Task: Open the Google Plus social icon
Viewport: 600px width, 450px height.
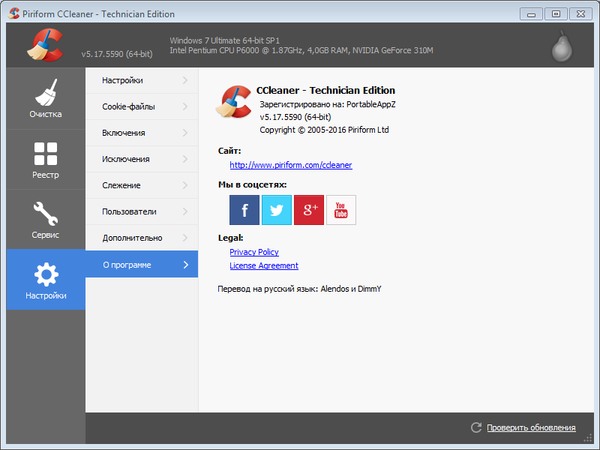Action: point(308,210)
